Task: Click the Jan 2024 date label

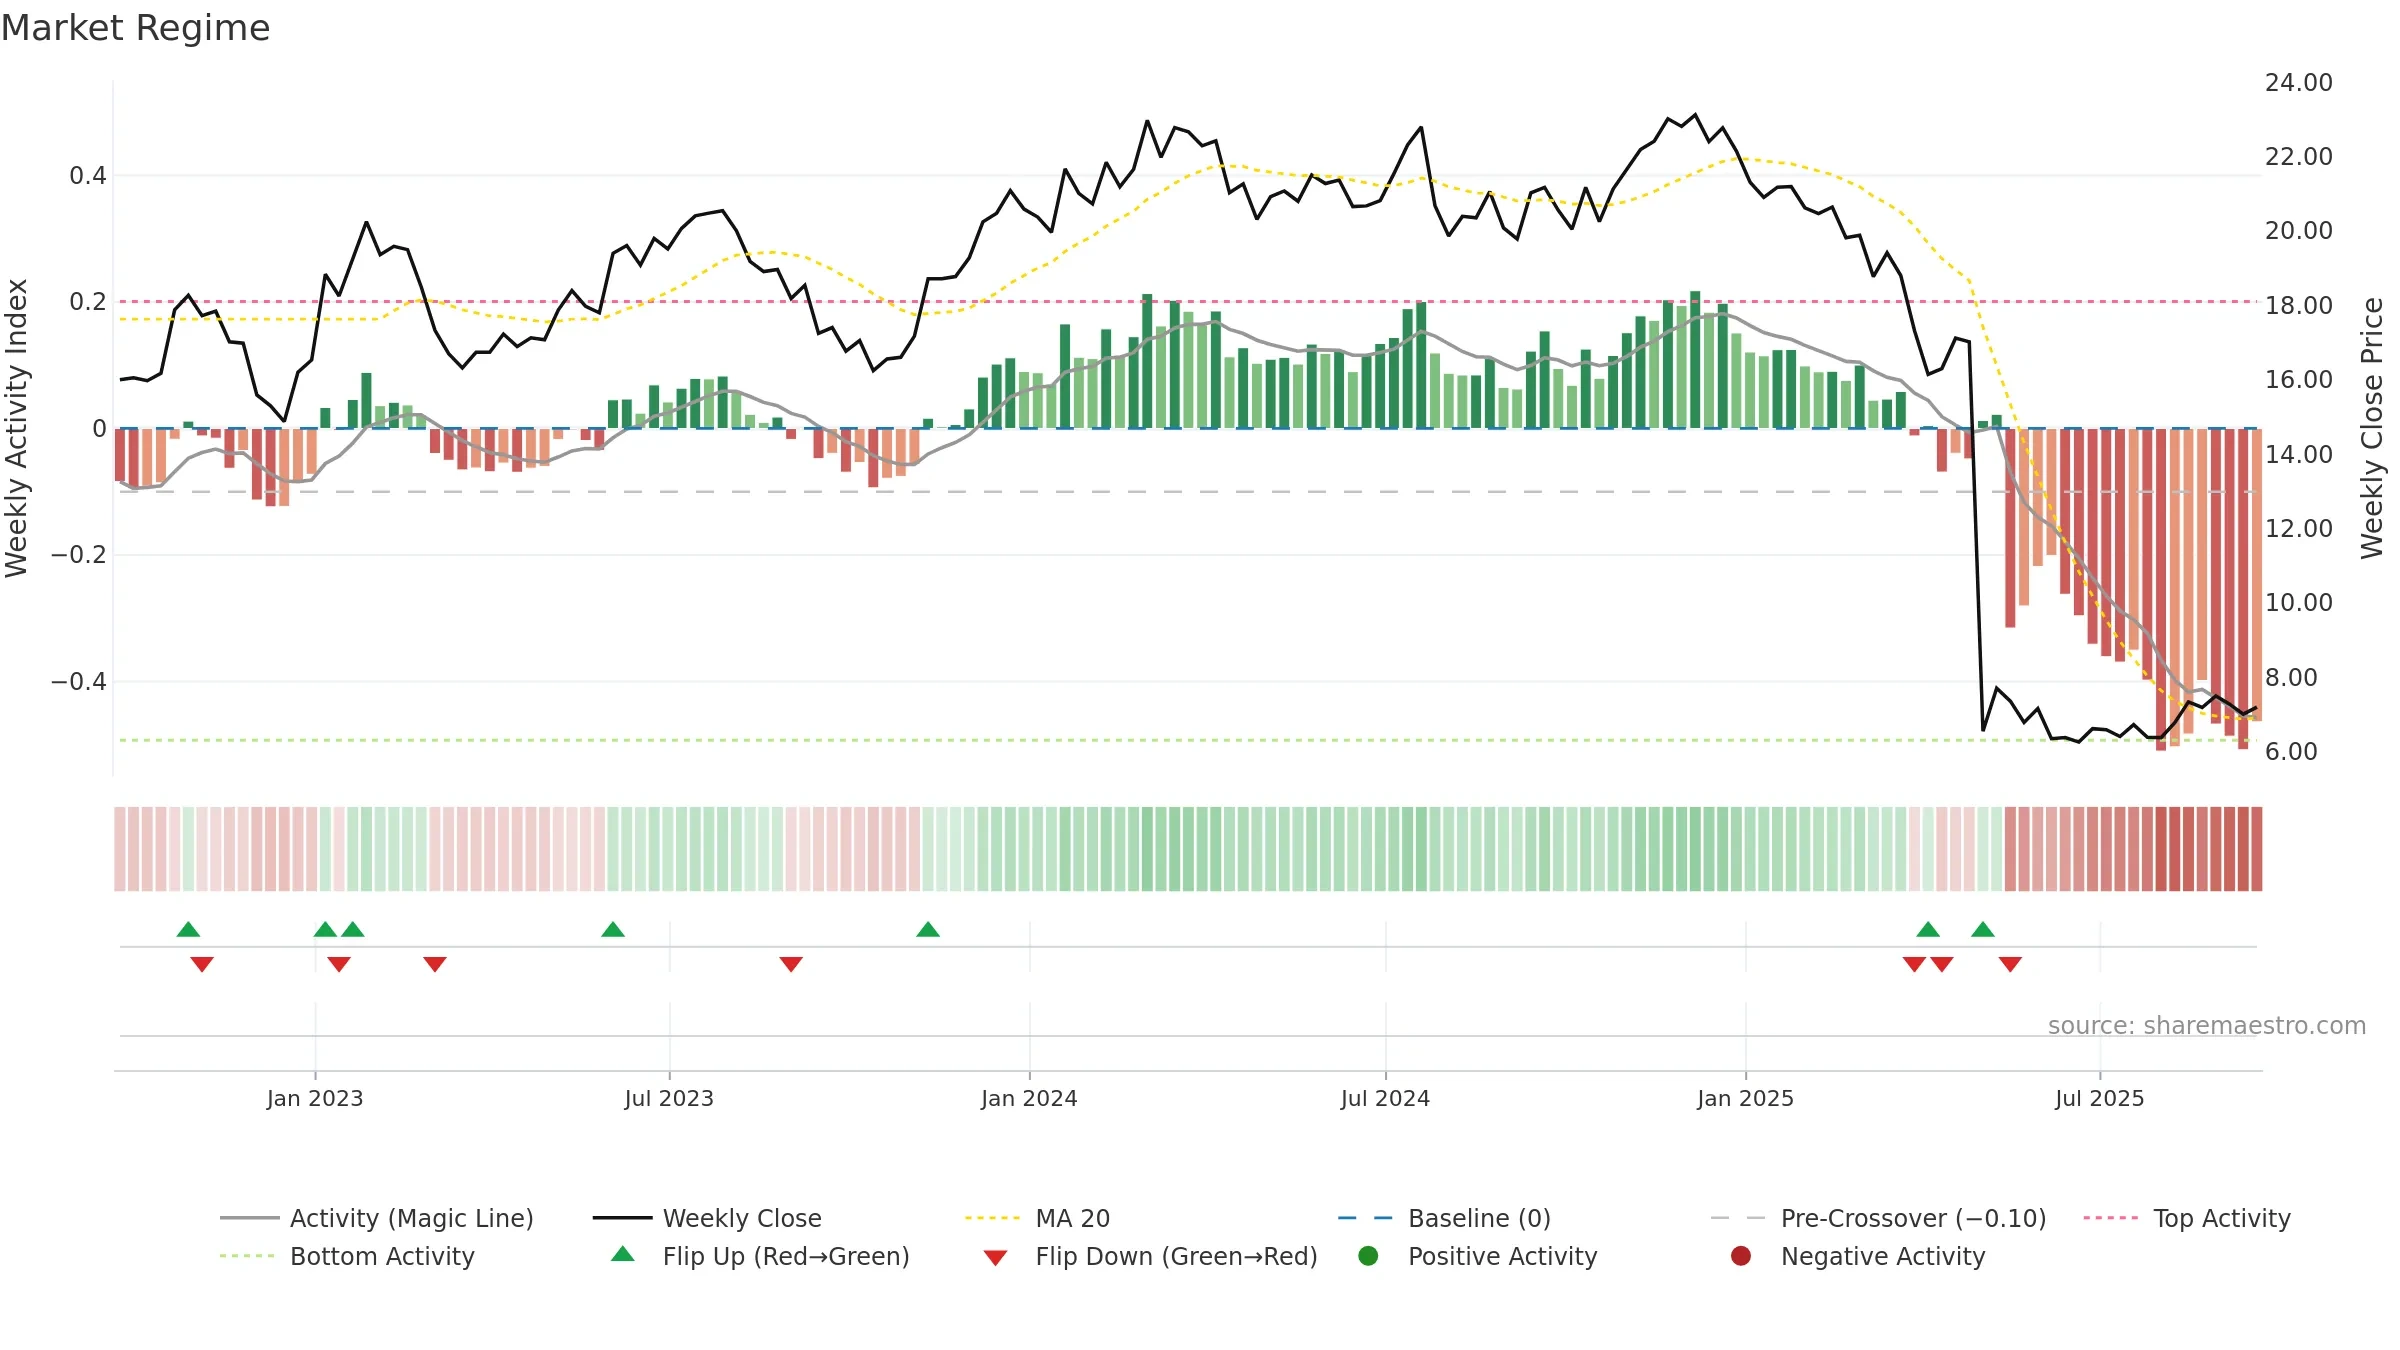Action: pyautogui.click(x=1029, y=1098)
